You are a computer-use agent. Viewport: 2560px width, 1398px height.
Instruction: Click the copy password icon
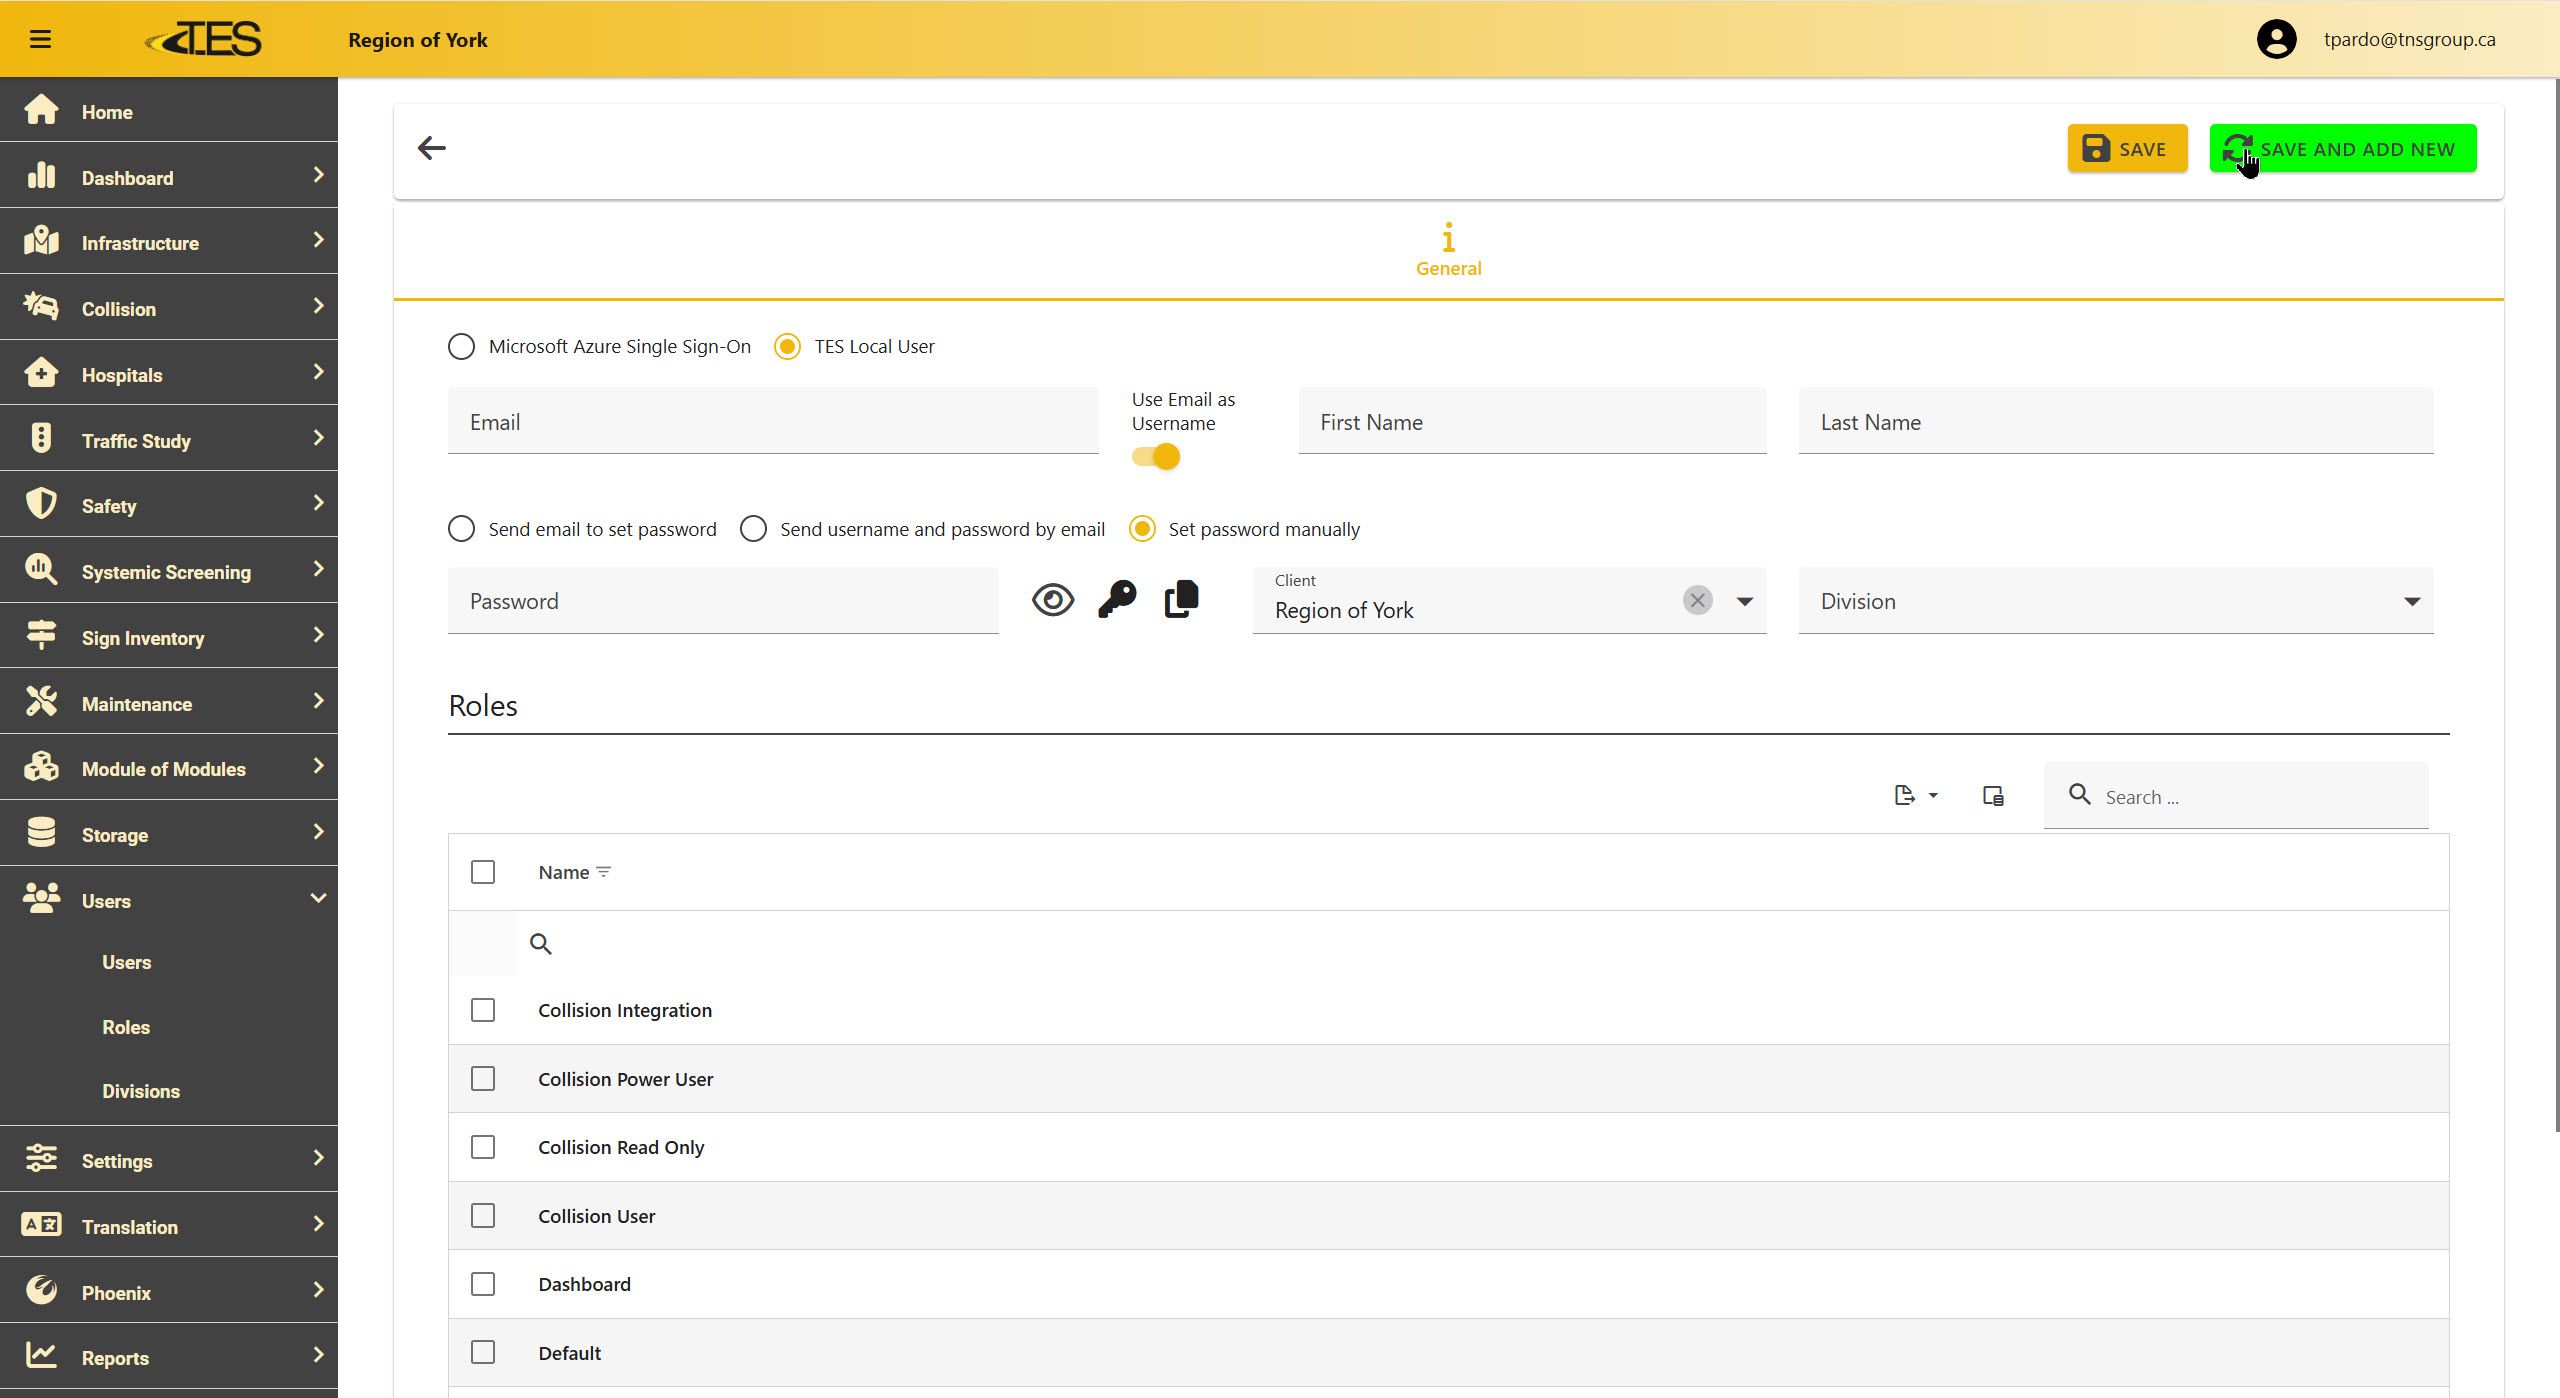point(1181,600)
